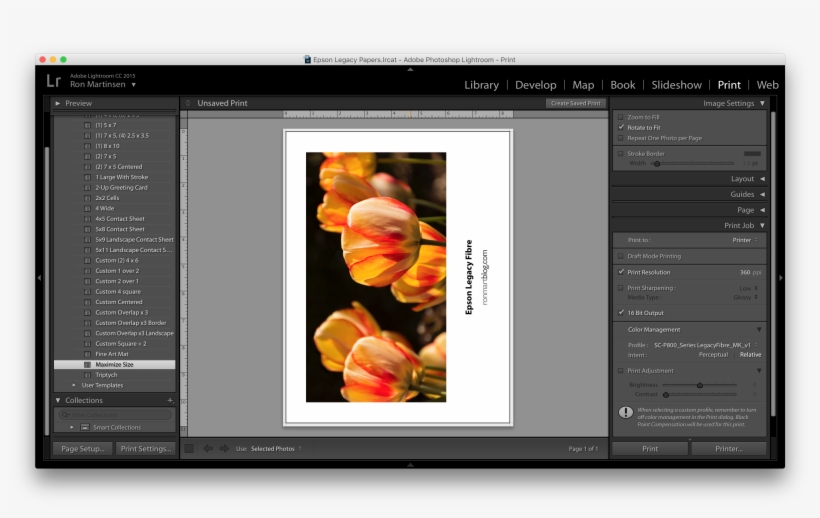Click the left panel hide arrow on the window edge
Viewport: 820px width, 518px height.
pyautogui.click(x=39, y=278)
